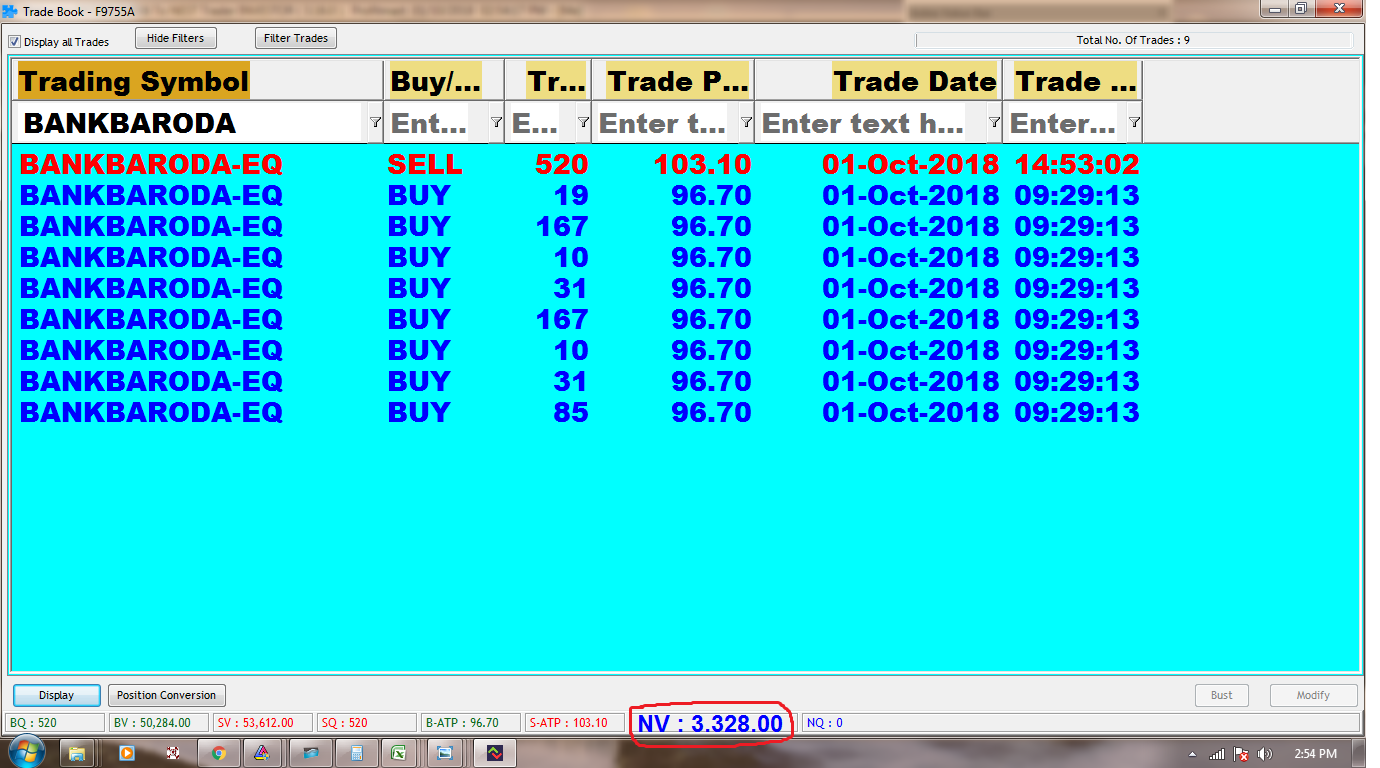Sort by Trade Quantity column header

point(548,81)
